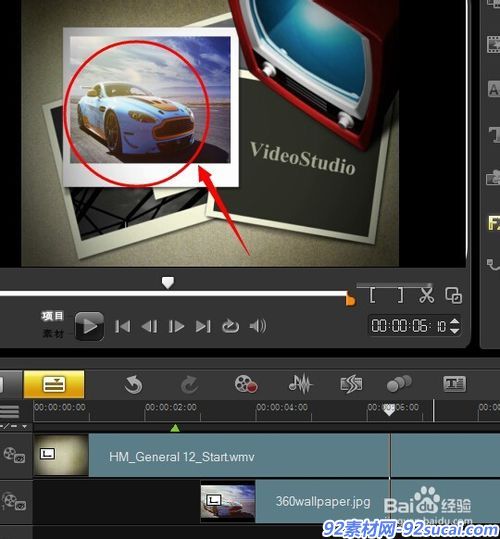Viewport: 500px width, 539px height.
Task: Step forward to next frame
Action: coord(176,326)
